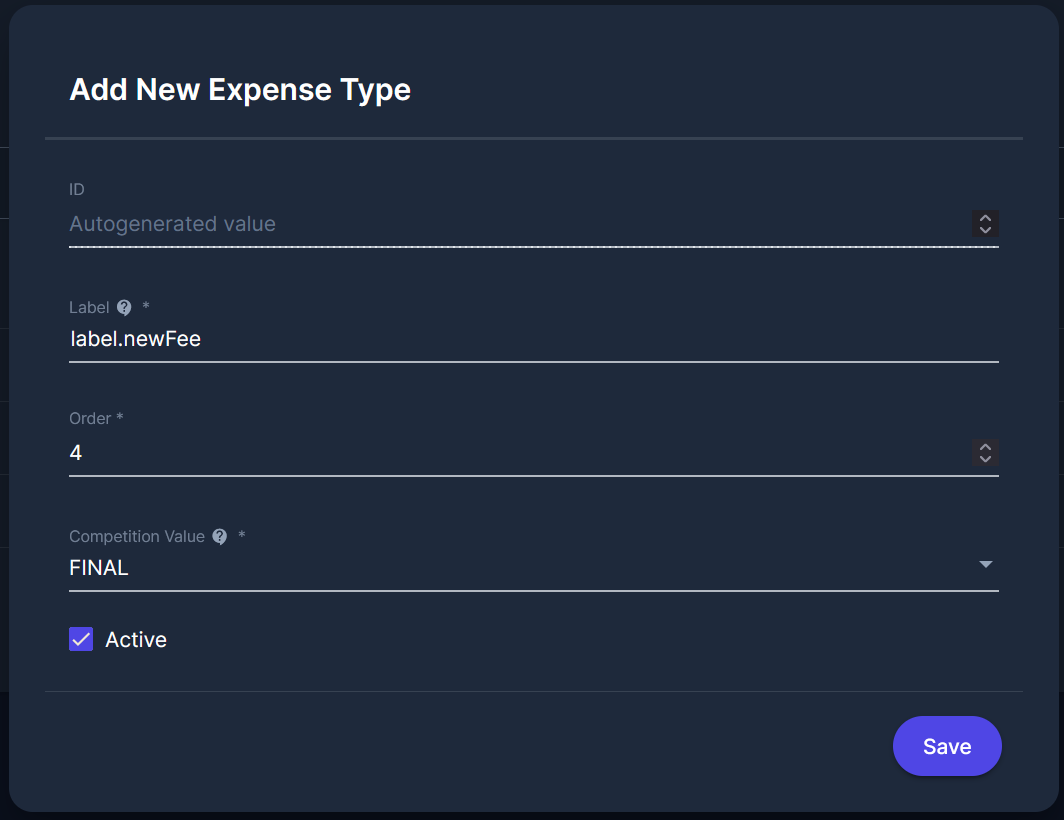Viewport: 1064px width, 820px height.
Task: Click the "Add New Expense Type" heading
Action: coord(240,90)
